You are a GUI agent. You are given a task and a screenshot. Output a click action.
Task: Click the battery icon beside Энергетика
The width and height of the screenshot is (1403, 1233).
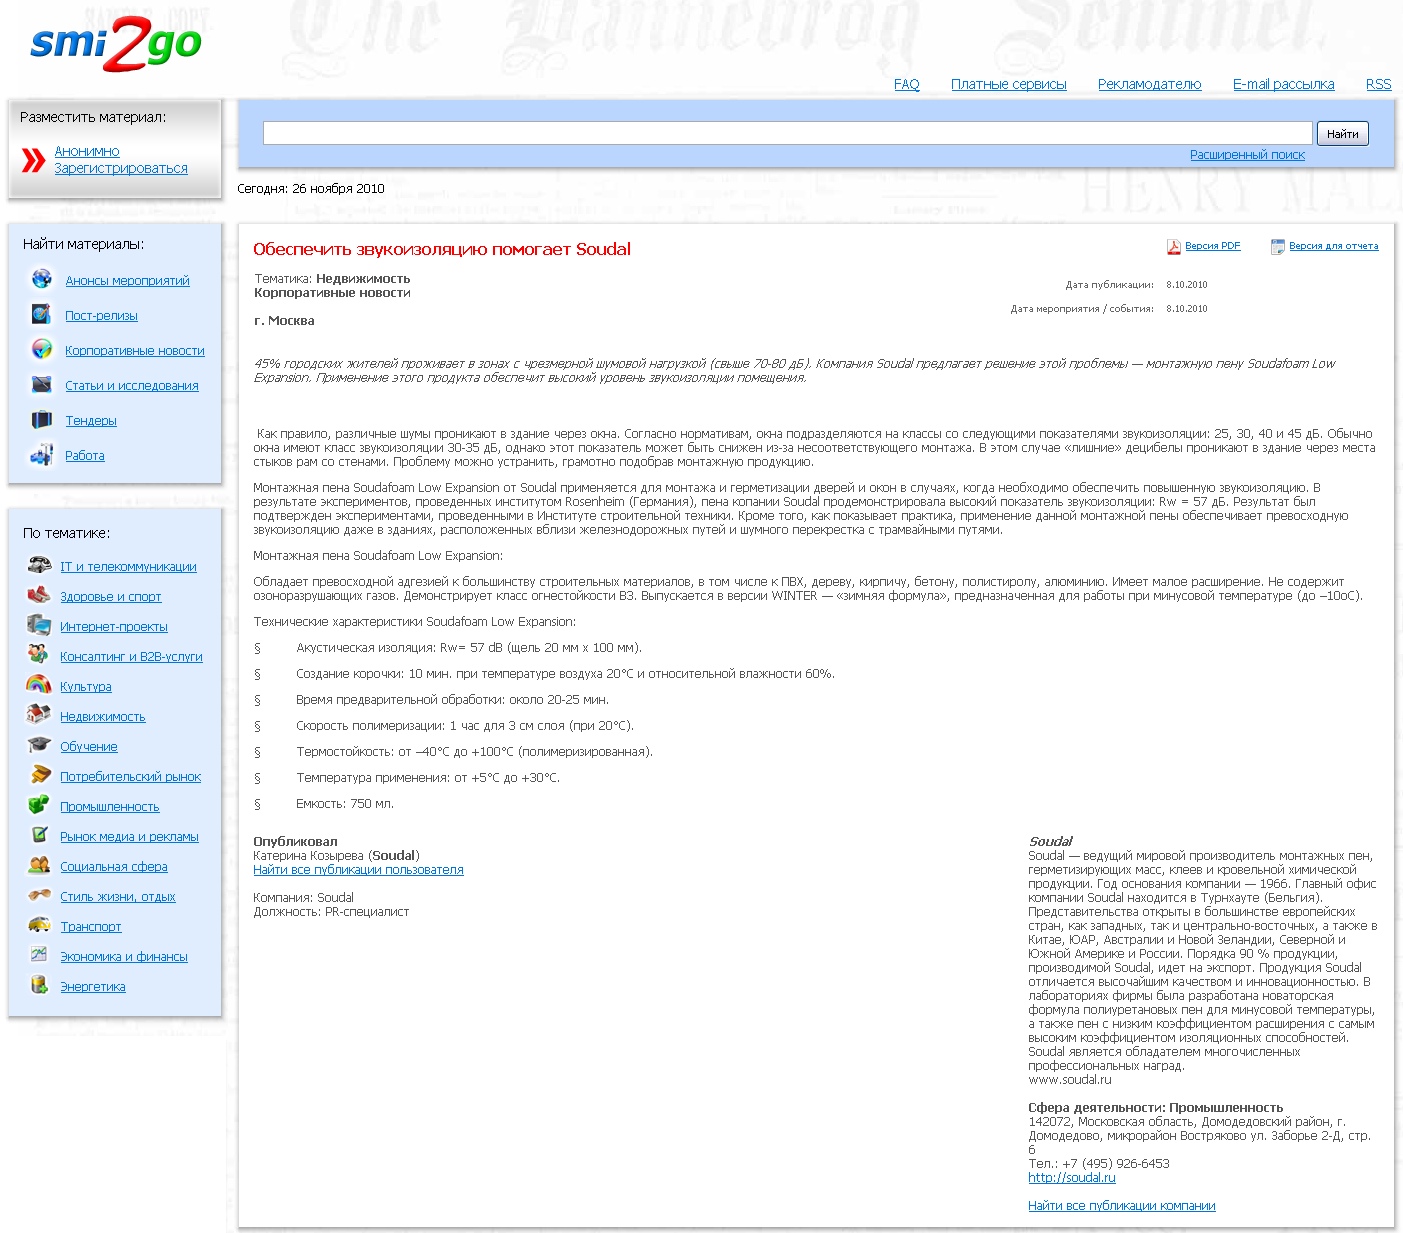pos(39,985)
